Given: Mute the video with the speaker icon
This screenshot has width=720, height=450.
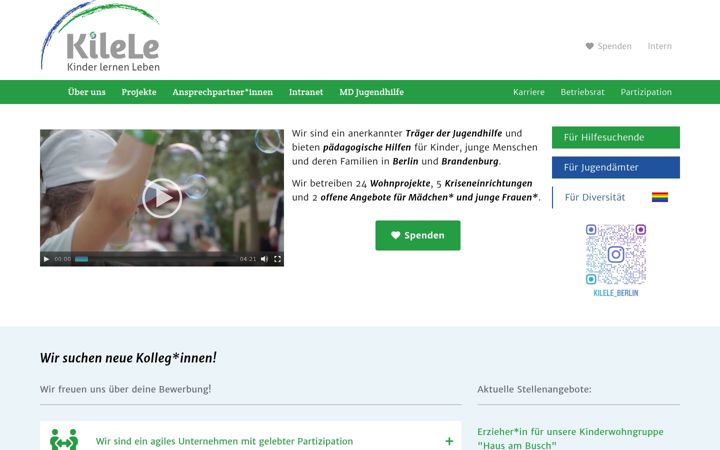Looking at the screenshot, I should (264, 259).
